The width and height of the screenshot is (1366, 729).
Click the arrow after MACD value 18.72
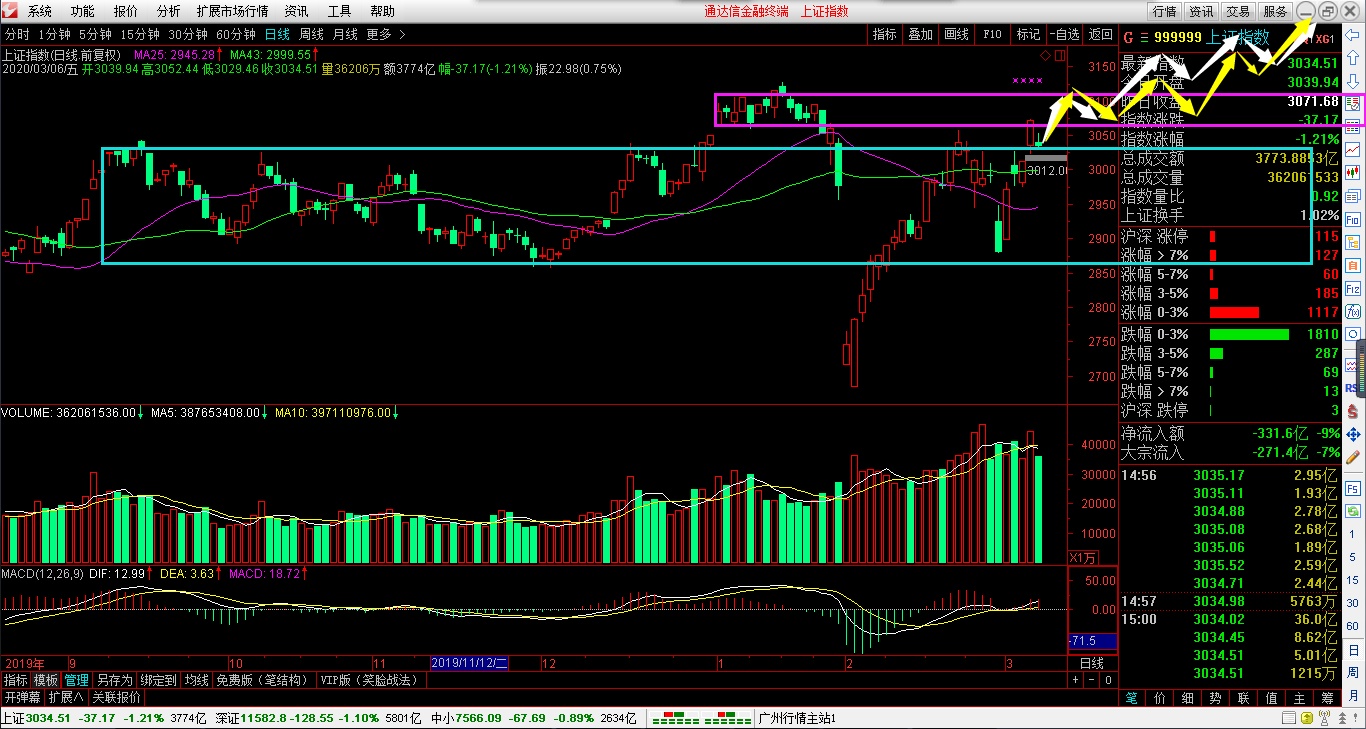[303, 574]
